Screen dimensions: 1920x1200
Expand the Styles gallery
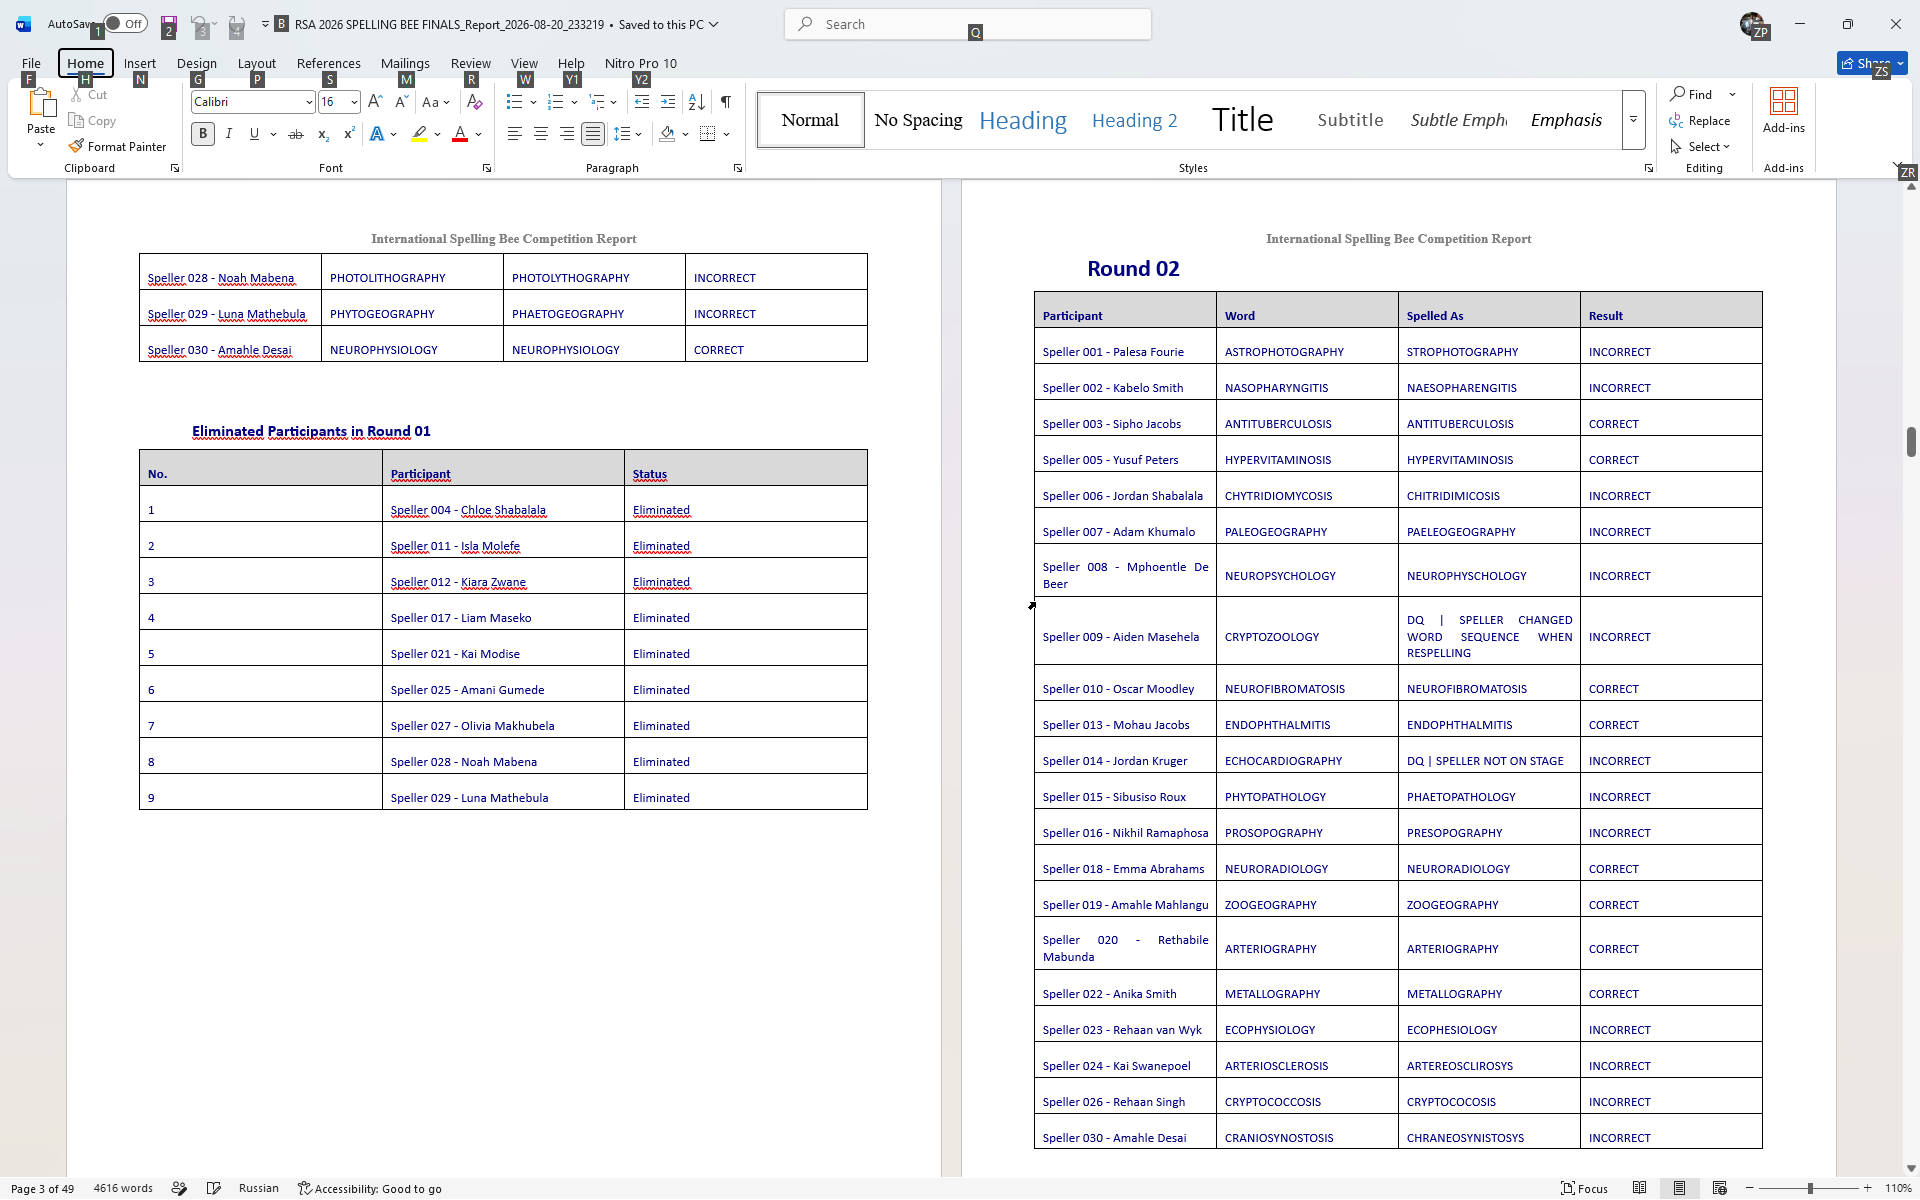1633,120
